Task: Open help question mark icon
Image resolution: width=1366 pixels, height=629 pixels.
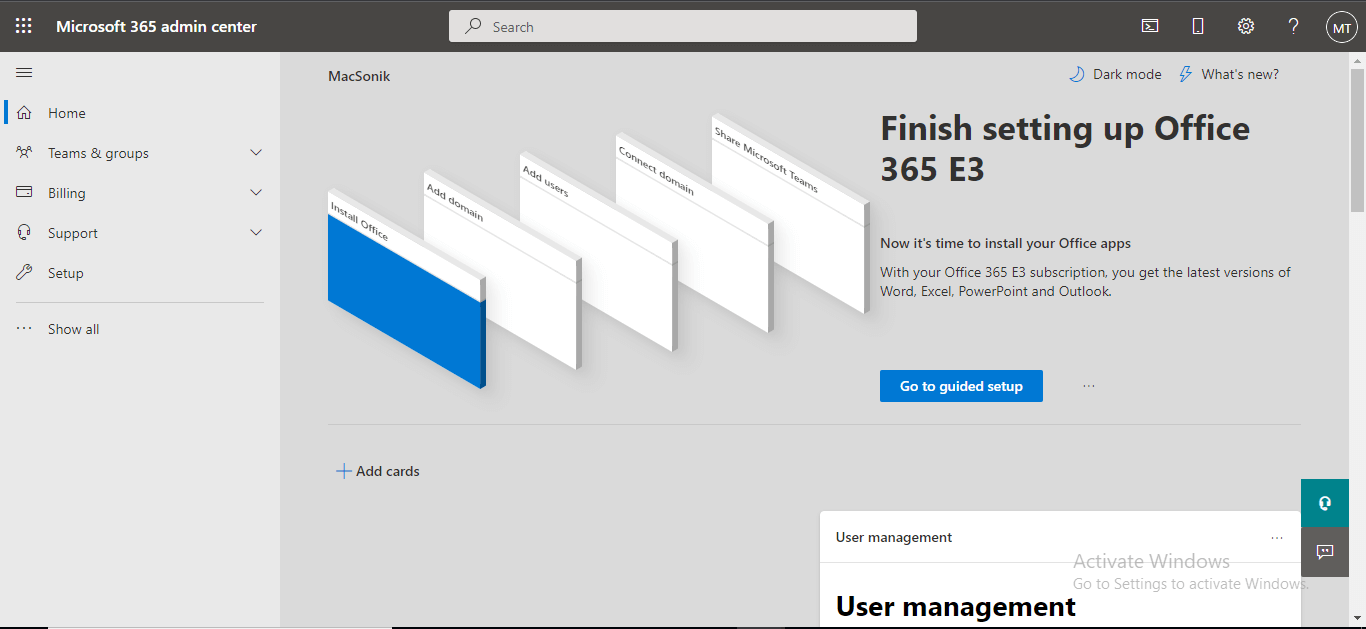Action: click(1293, 26)
